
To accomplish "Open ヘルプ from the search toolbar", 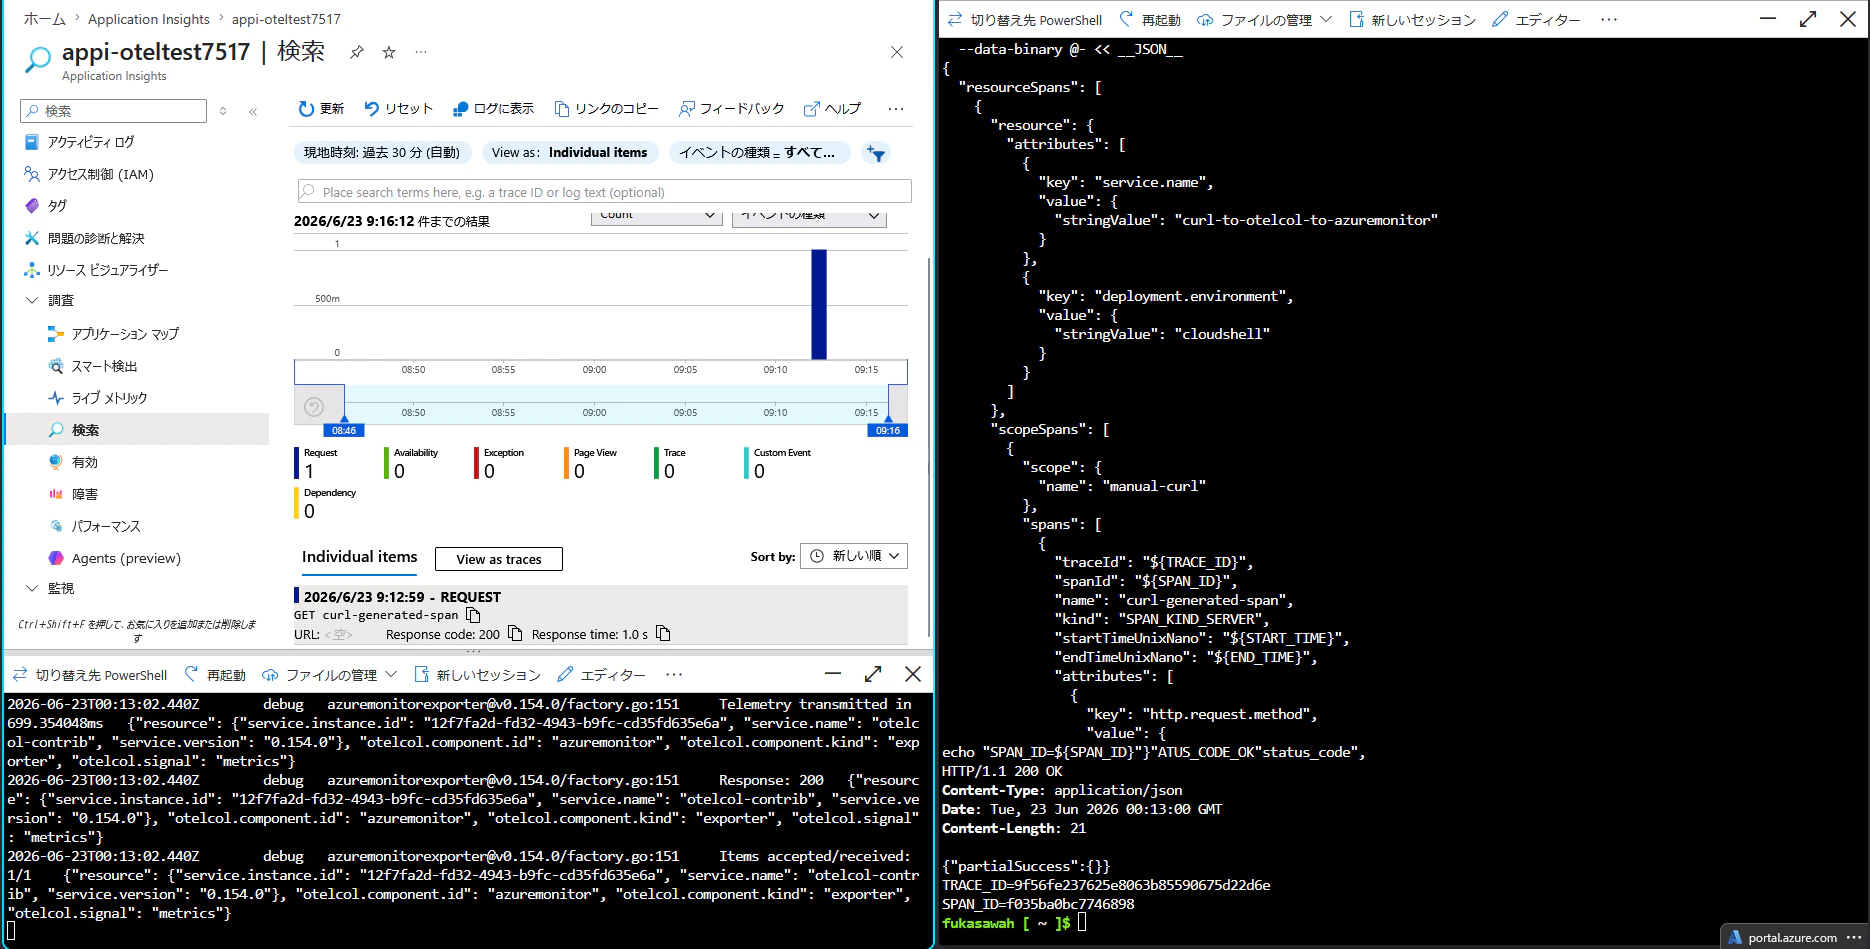I will [832, 109].
